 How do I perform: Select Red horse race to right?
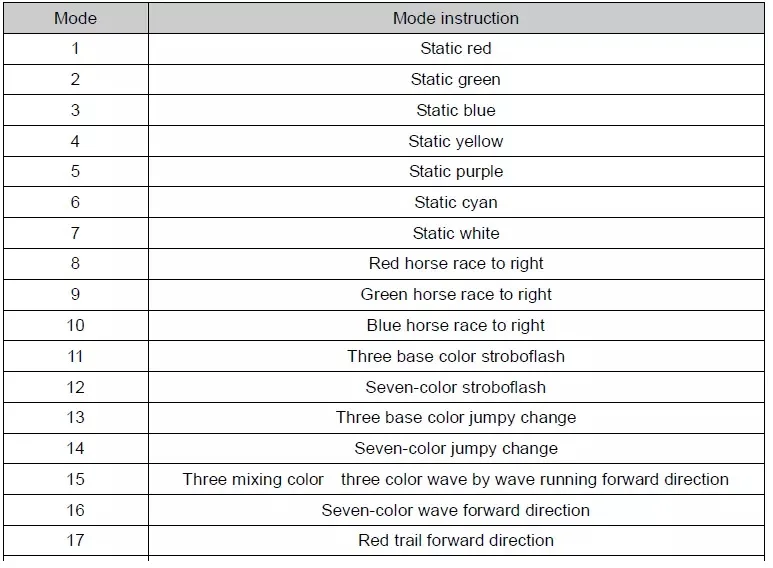click(456, 263)
